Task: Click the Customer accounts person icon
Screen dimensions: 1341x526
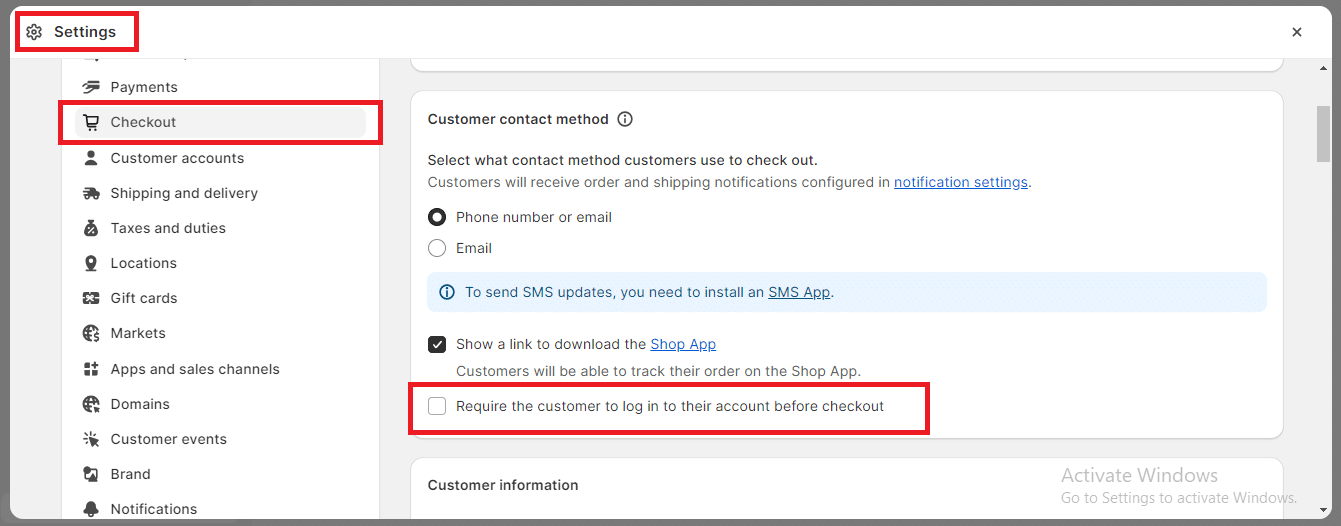Action: point(91,158)
